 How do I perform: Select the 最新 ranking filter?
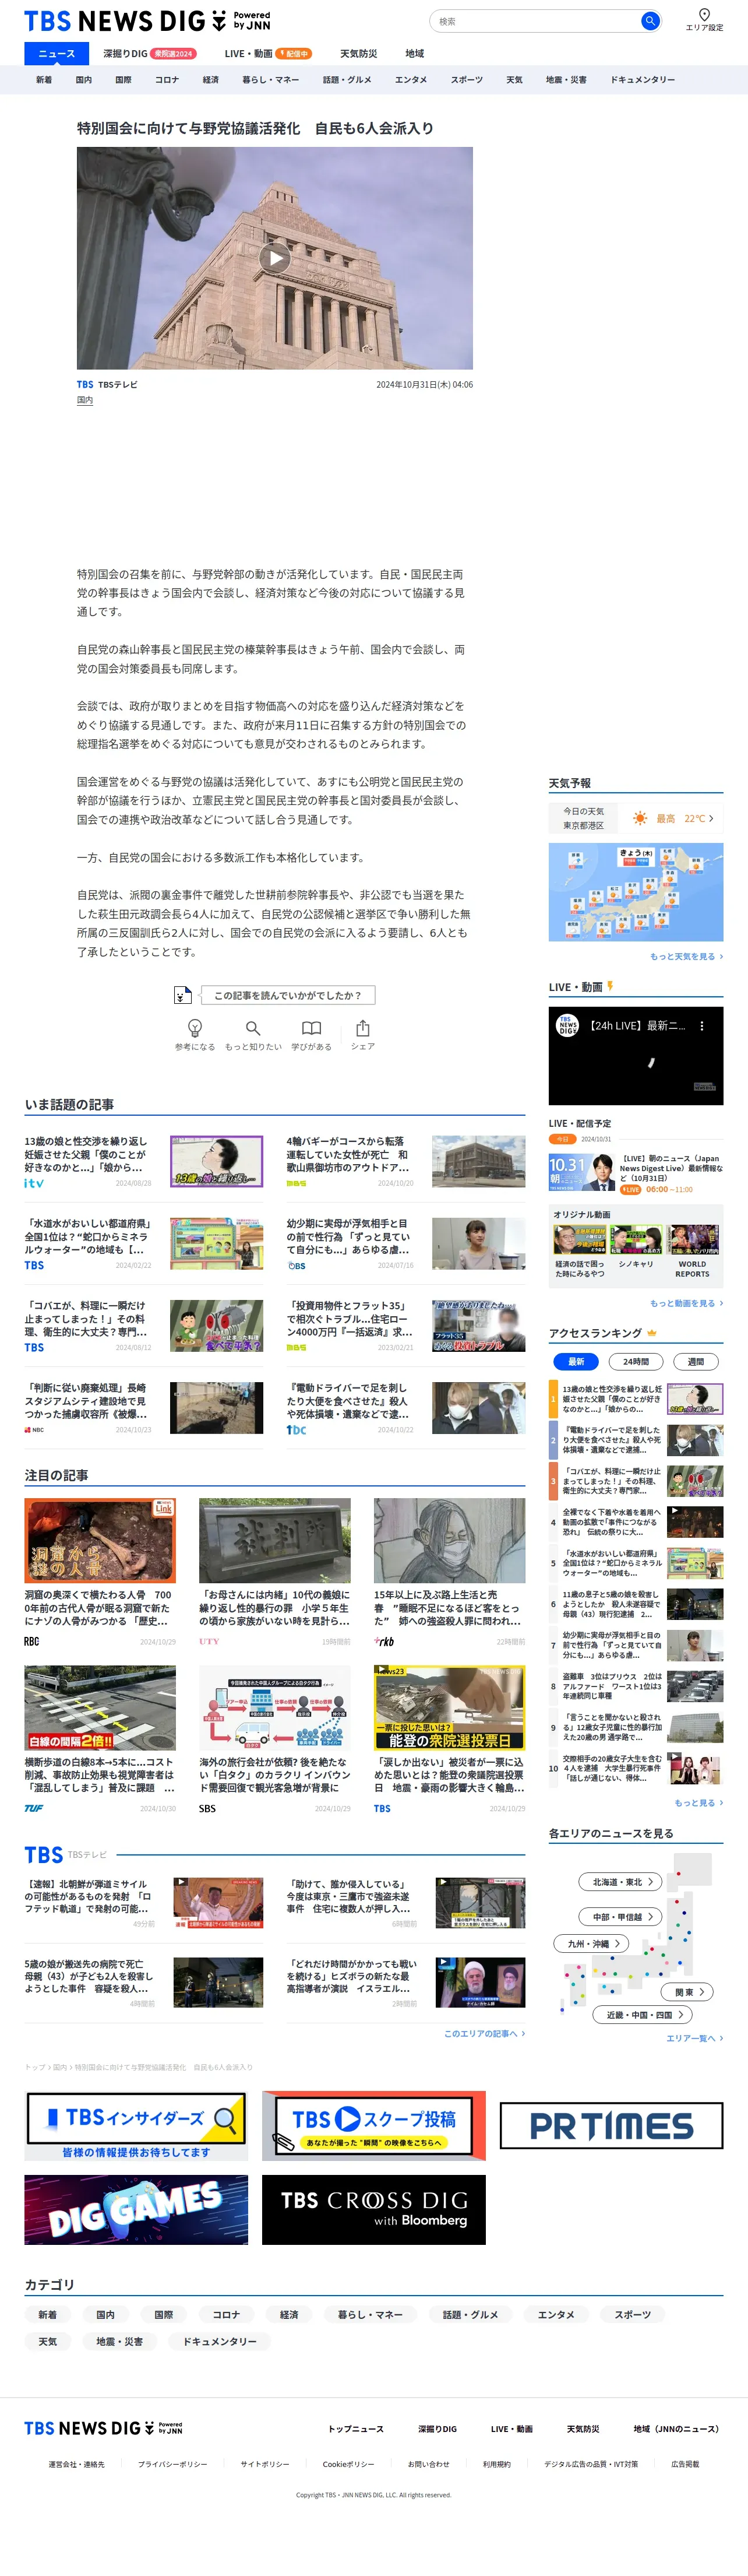click(576, 1361)
